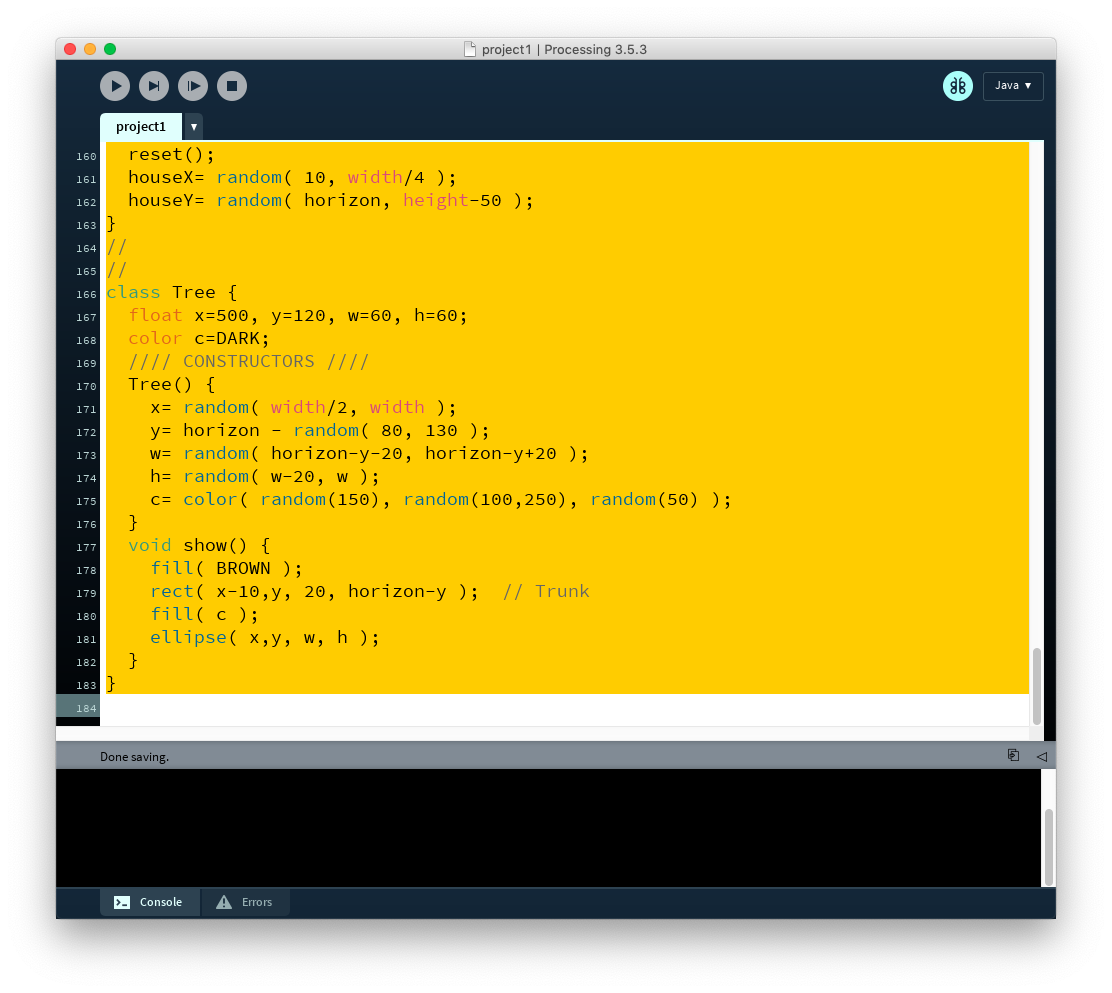Image resolution: width=1112 pixels, height=993 pixels.
Task: Open the Java mode dropdown
Action: point(1012,86)
